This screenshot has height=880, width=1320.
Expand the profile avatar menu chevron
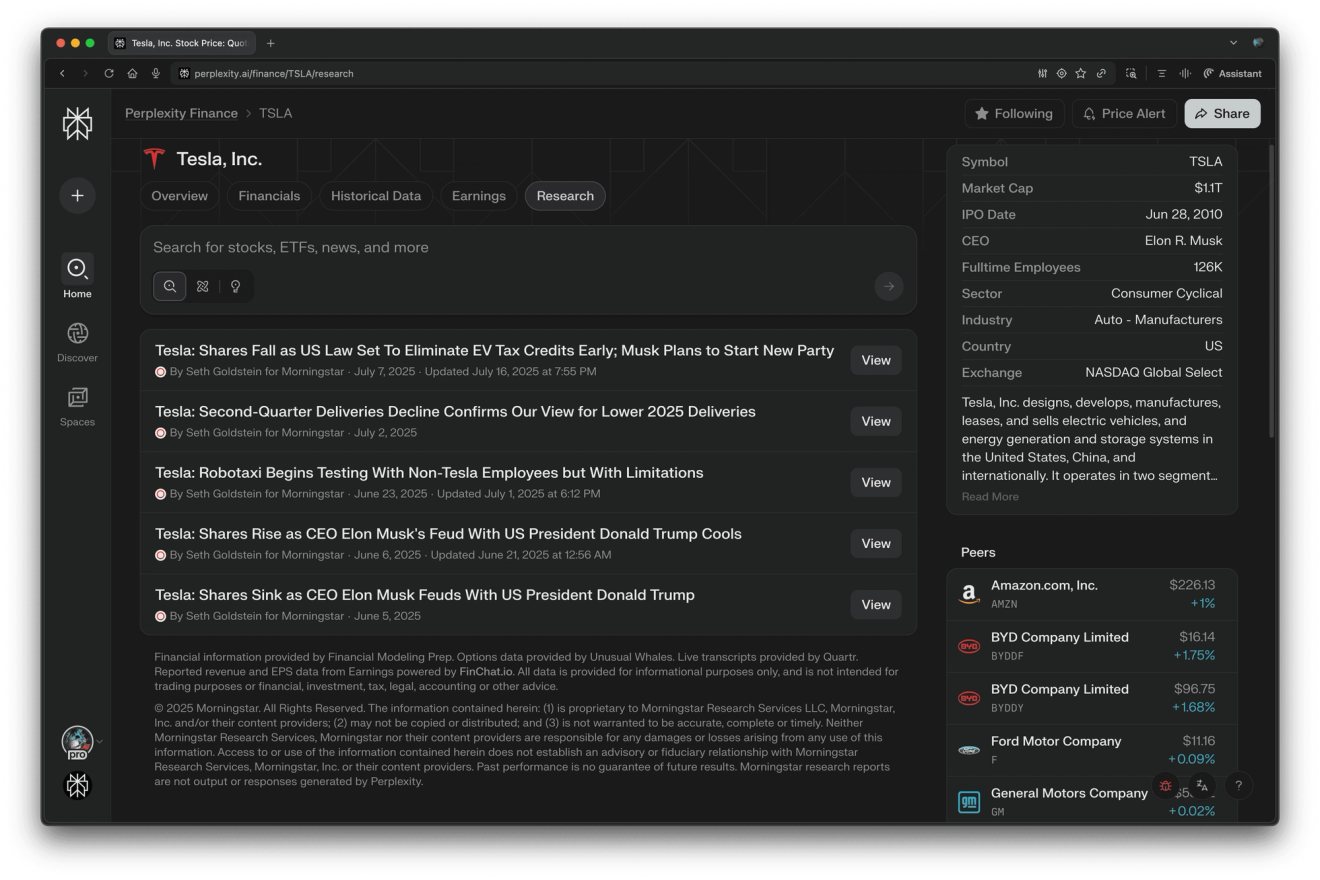(x=99, y=741)
